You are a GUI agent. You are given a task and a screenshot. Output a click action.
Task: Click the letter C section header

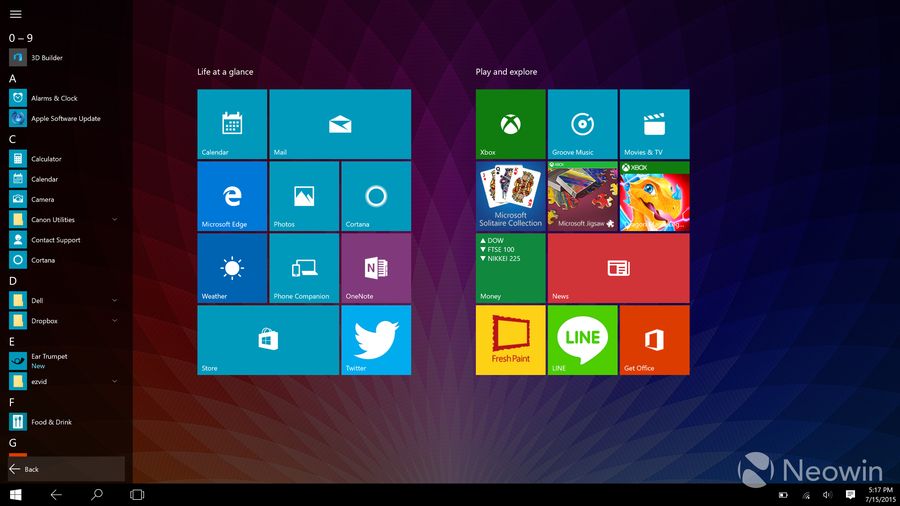pyautogui.click(x=13, y=139)
